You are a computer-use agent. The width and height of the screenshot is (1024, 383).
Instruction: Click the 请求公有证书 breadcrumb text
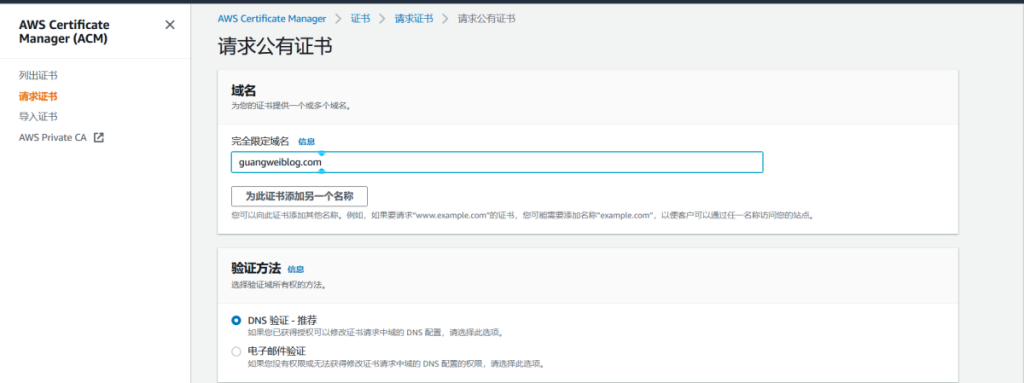(487, 18)
